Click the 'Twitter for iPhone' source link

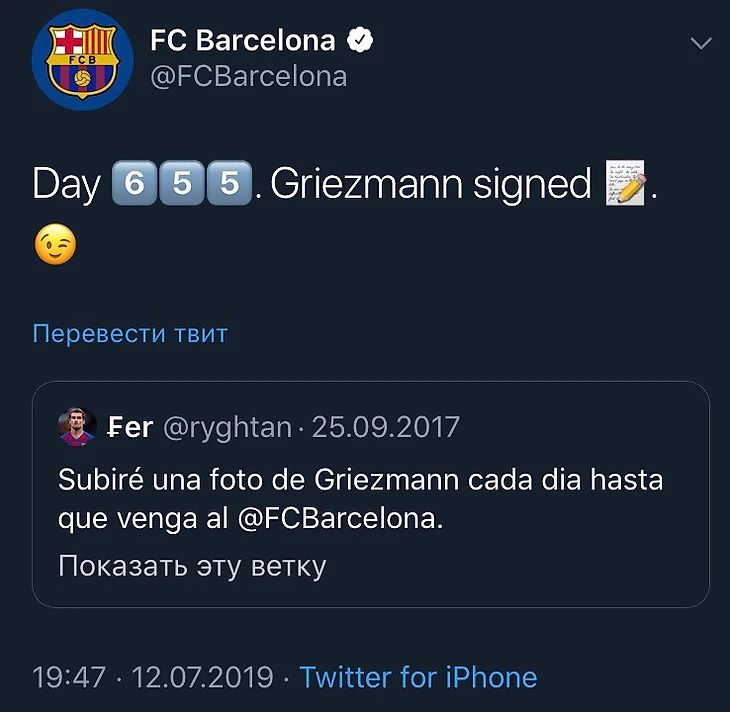(418, 677)
